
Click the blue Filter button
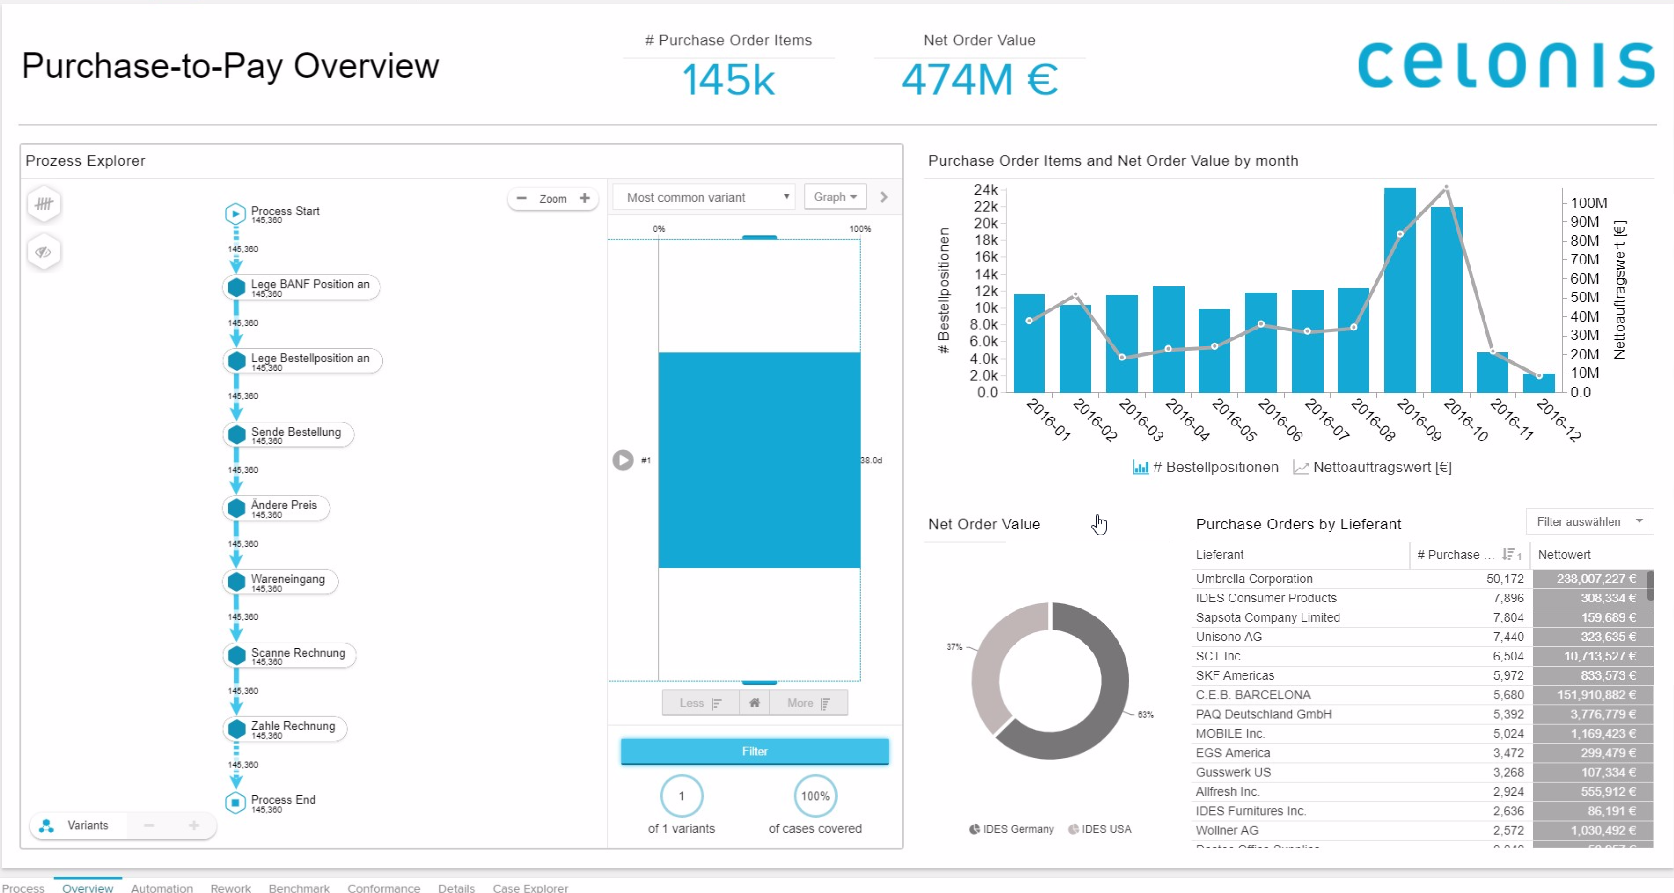coord(755,751)
